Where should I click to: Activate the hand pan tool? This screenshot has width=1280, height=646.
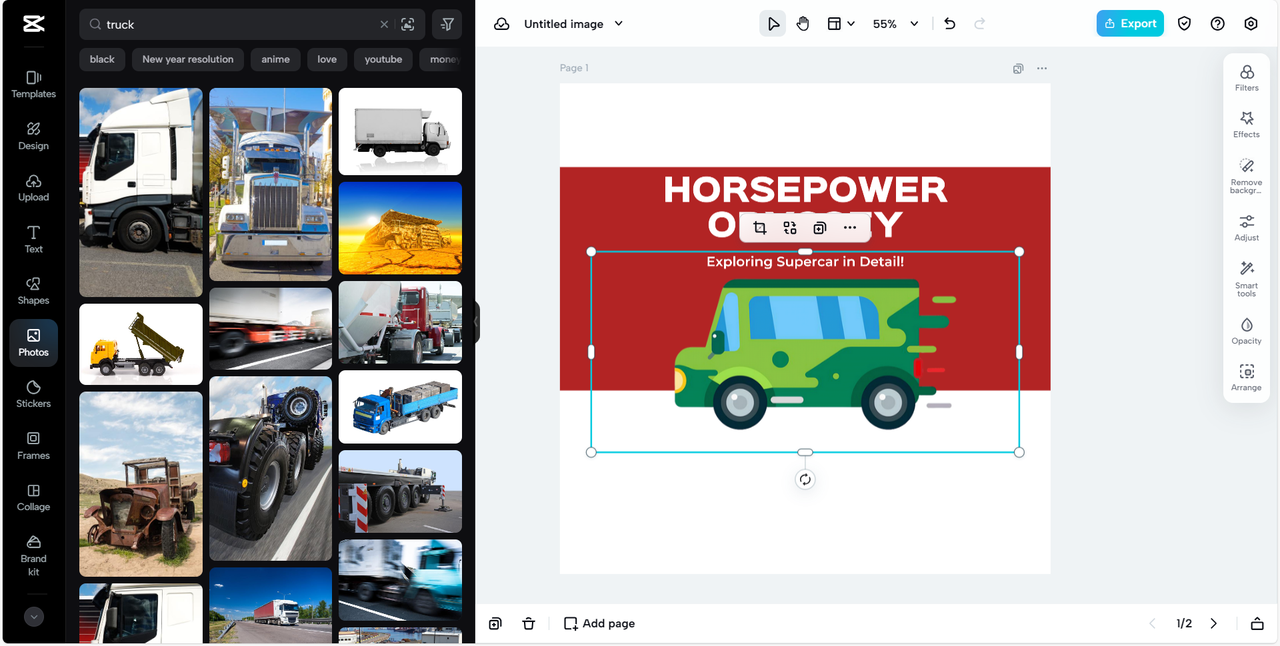click(x=803, y=24)
